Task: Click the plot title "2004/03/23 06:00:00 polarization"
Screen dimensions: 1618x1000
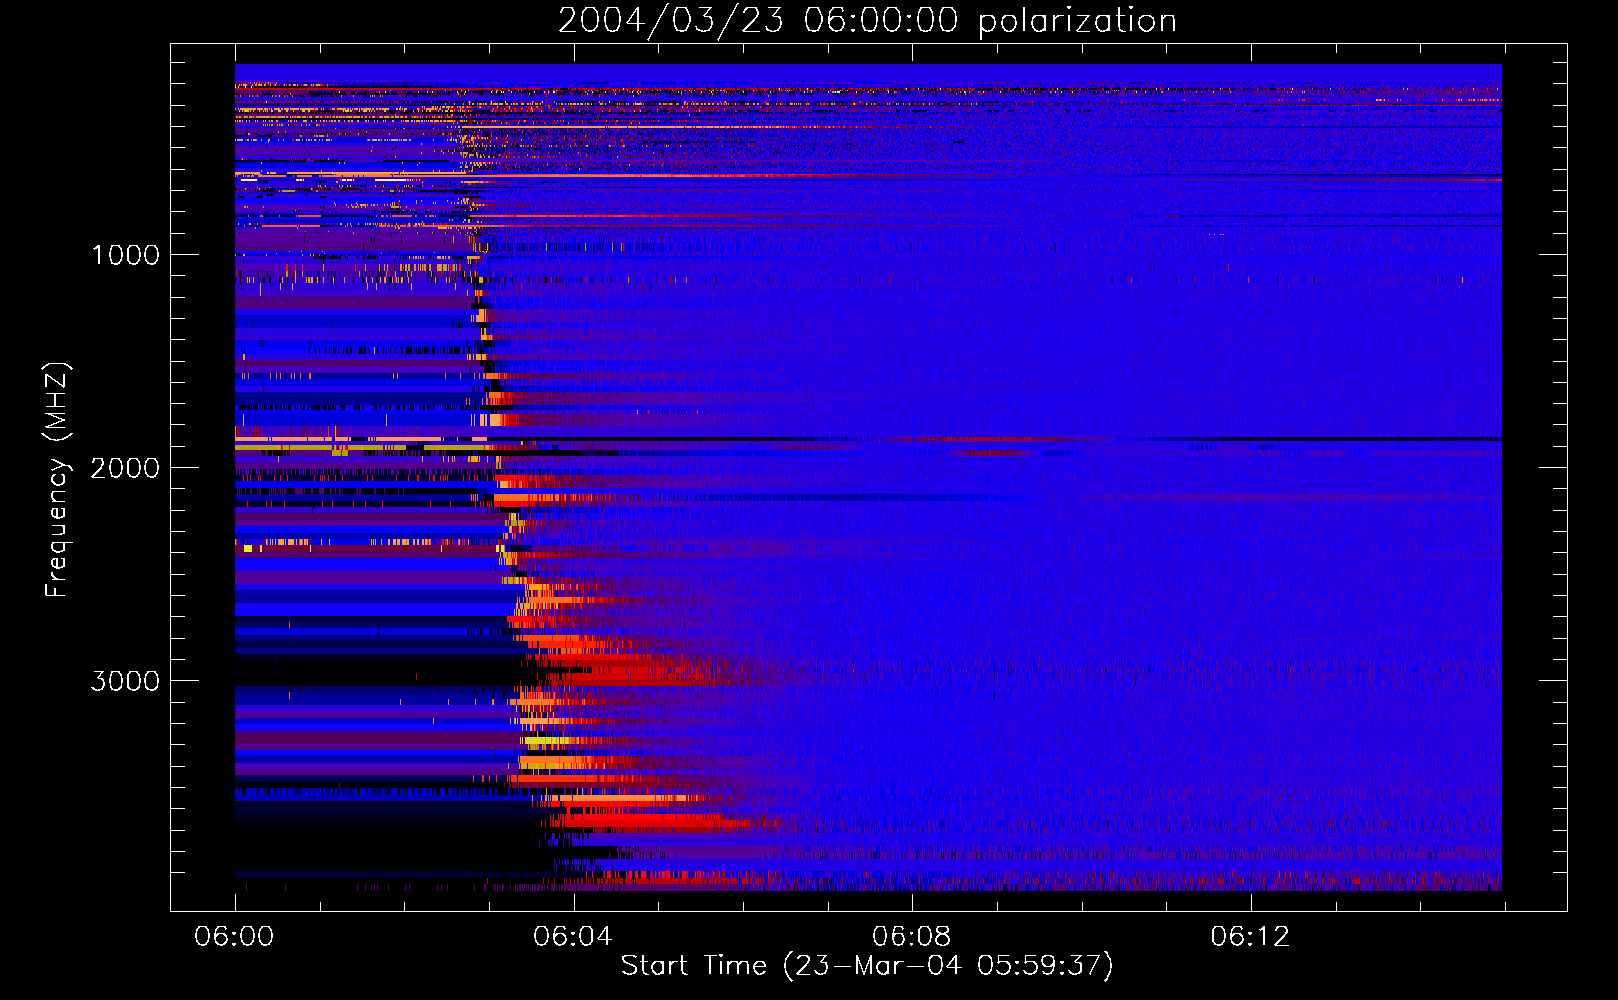Action: (867, 21)
